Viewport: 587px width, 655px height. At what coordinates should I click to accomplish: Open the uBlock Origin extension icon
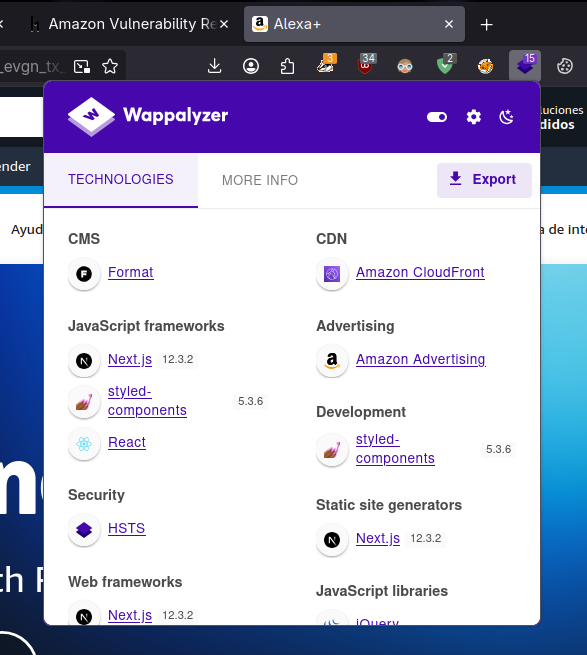tap(365, 66)
